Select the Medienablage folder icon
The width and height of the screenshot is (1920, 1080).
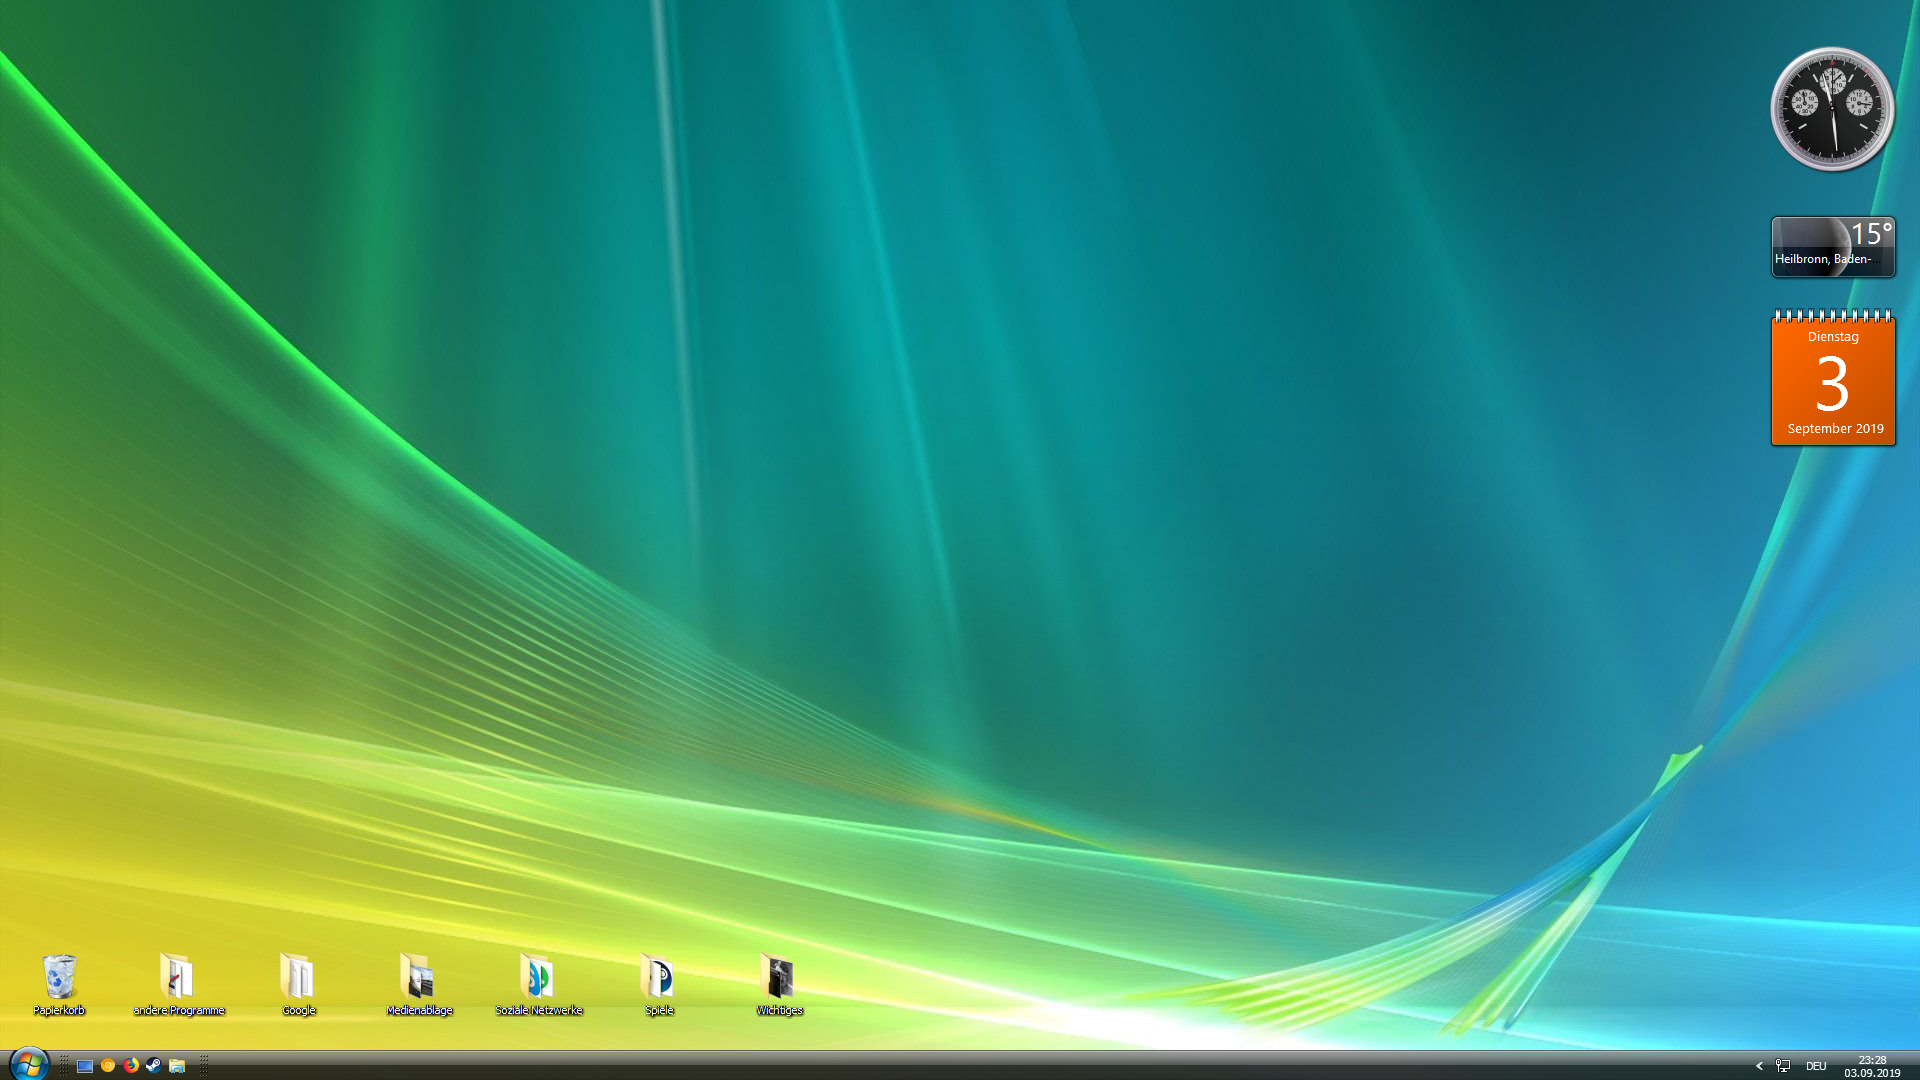(x=419, y=978)
